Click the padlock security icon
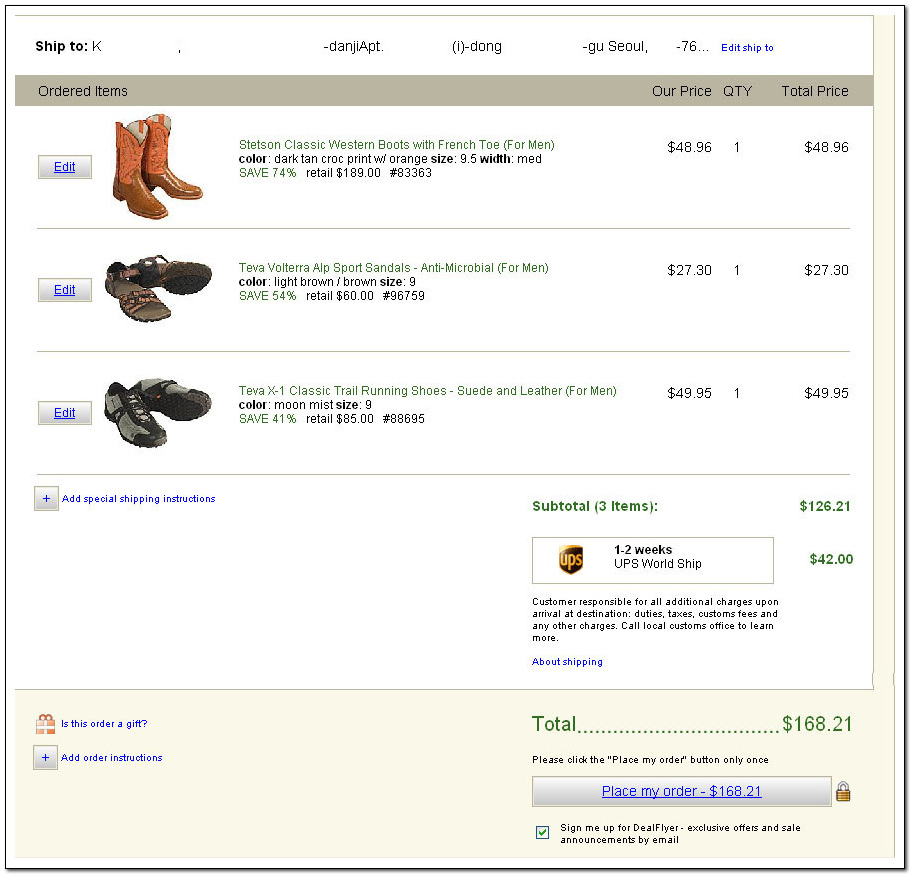The width and height of the screenshot is (910, 874). (843, 792)
